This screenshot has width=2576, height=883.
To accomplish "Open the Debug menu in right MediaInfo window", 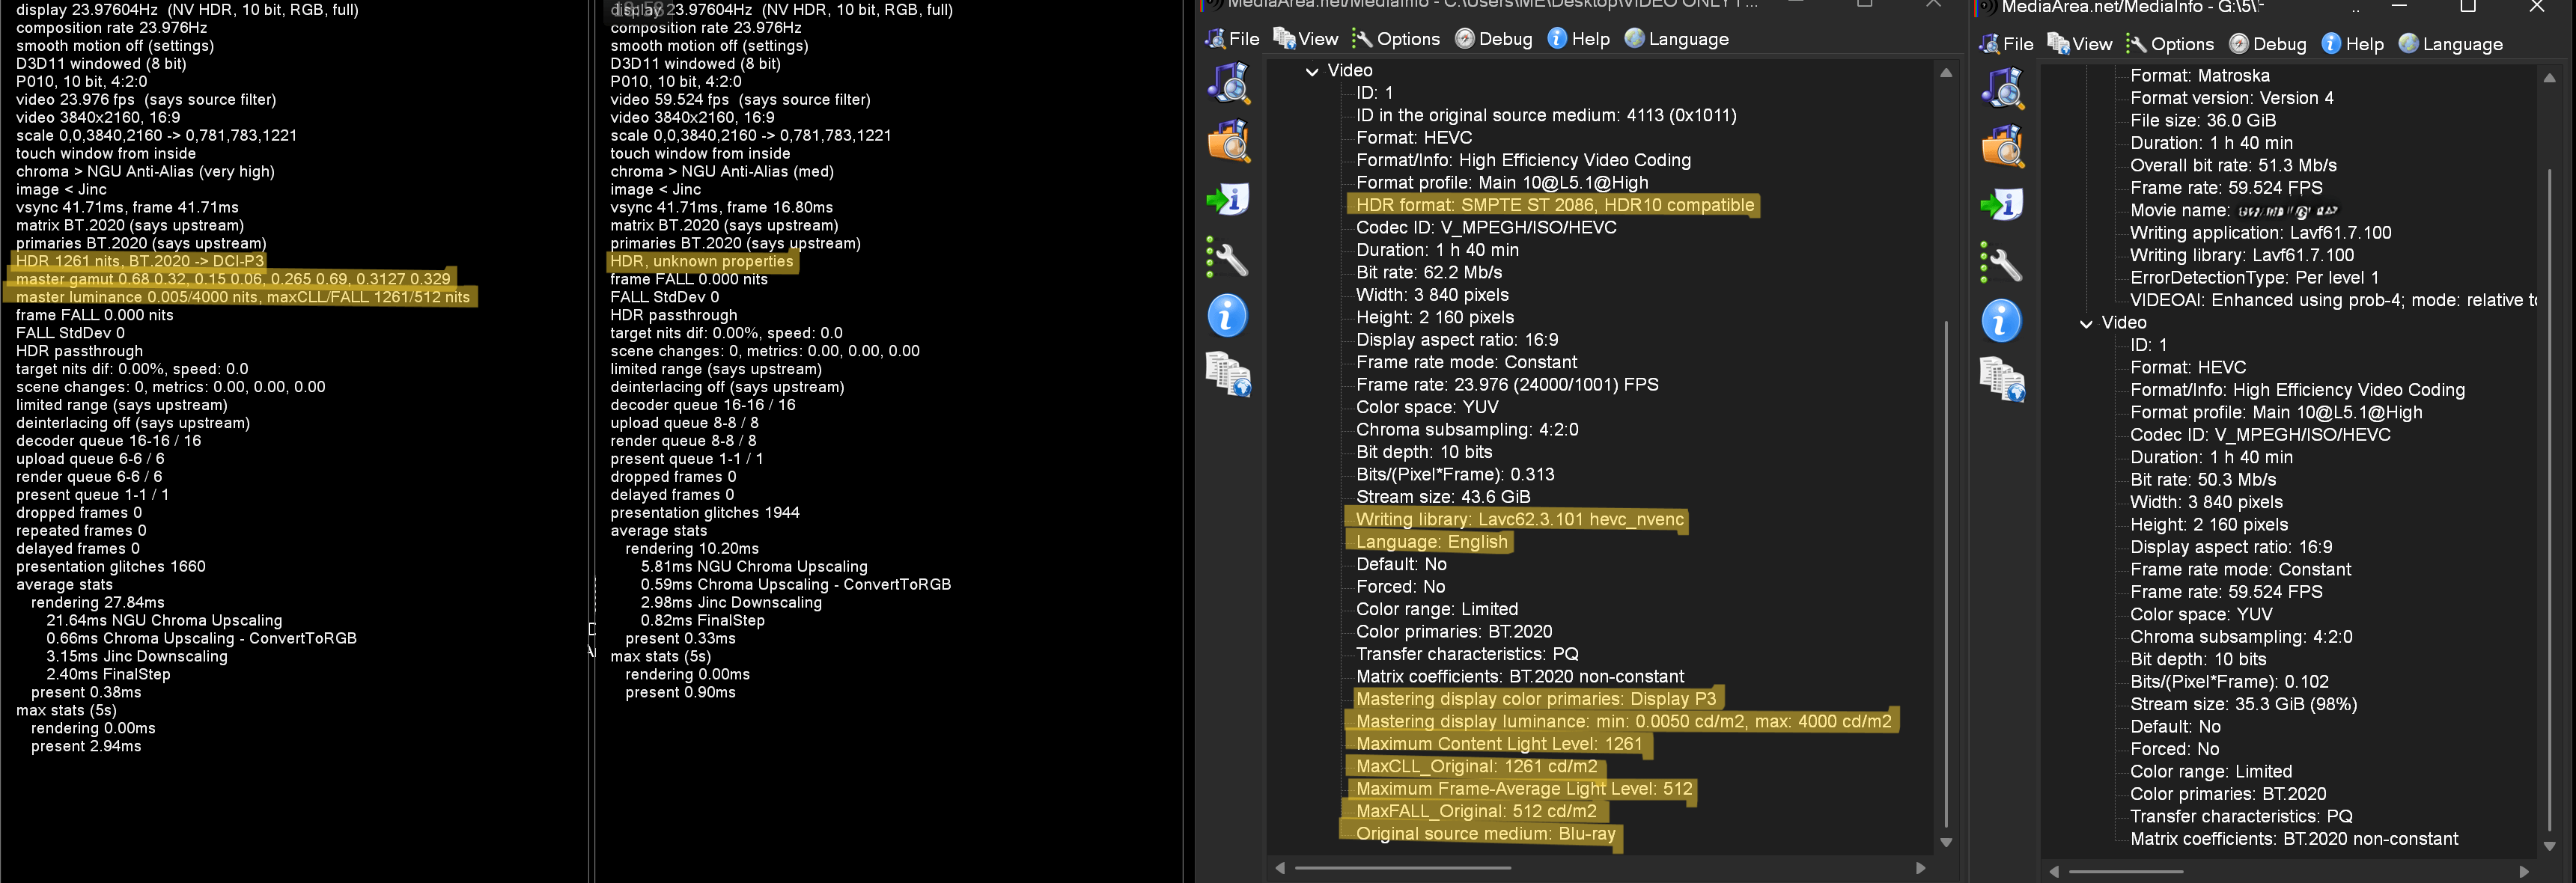I will pyautogui.click(x=2267, y=44).
